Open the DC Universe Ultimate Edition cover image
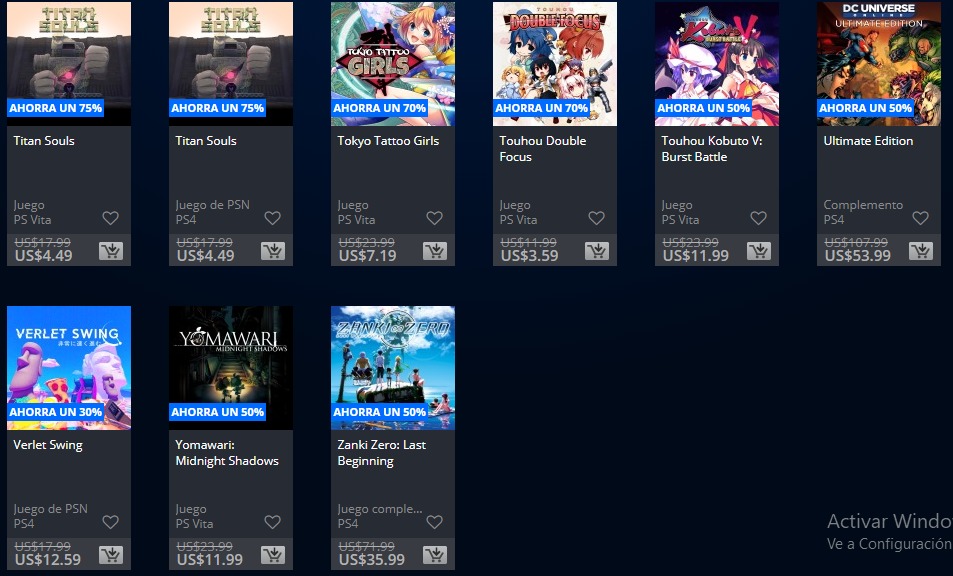The height and width of the screenshot is (576, 953). point(879,64)
